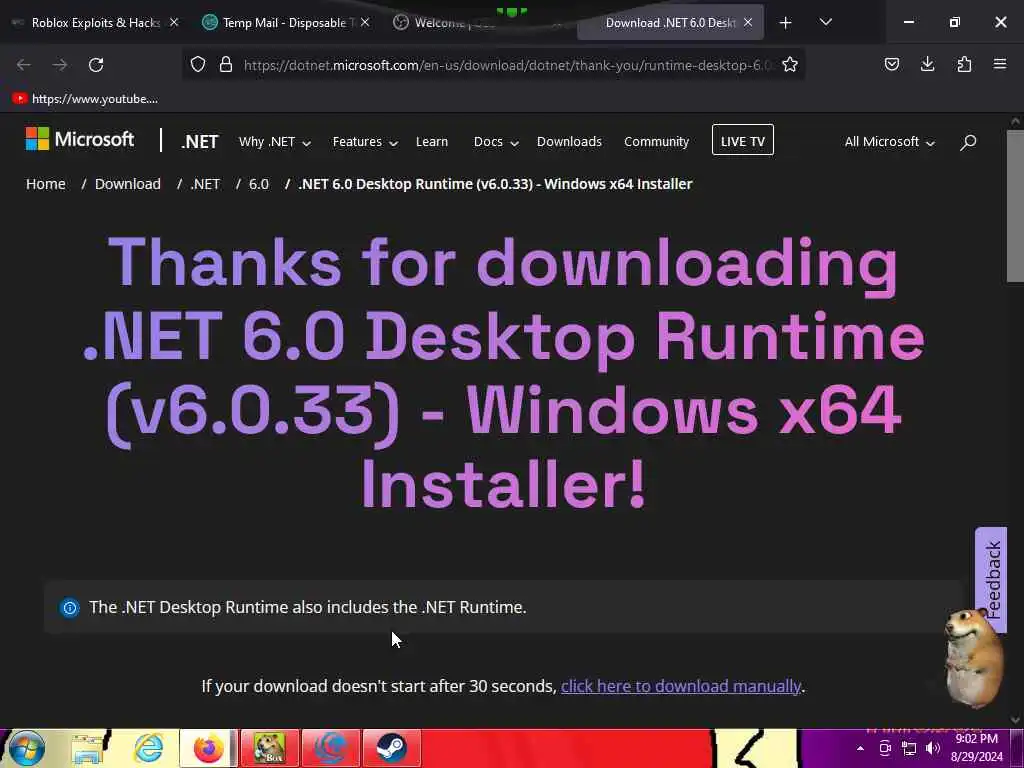Viewport: 1024px width, 768px height.
Task: Select the Download .NET 6.0 tab
Action: point(670,23)
